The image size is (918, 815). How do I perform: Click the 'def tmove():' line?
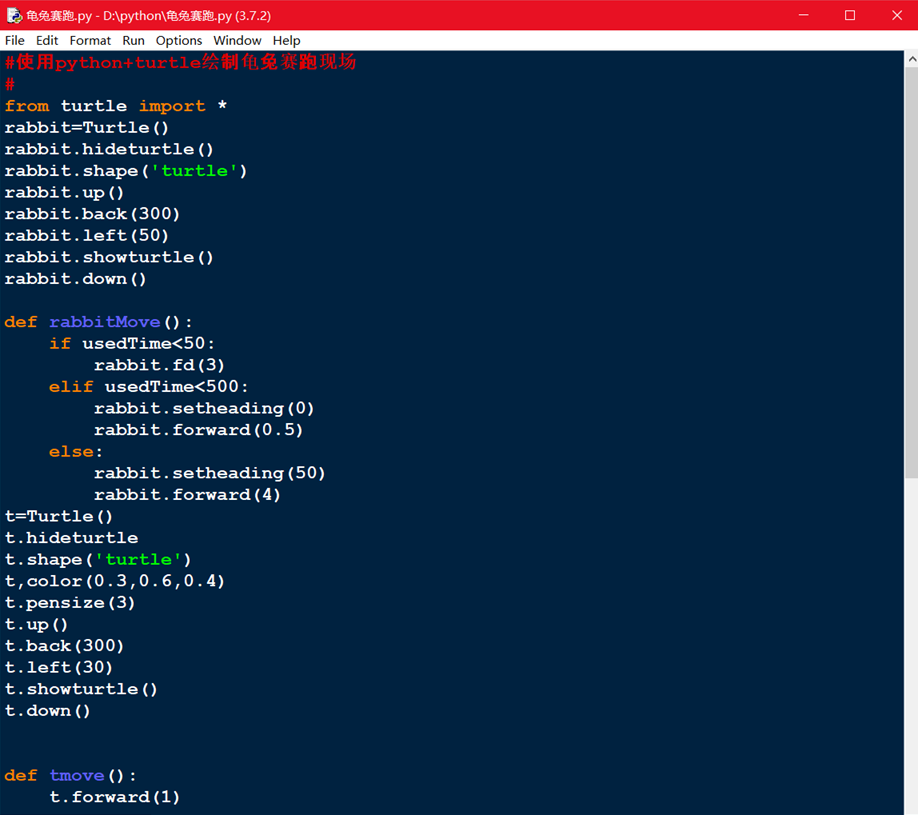tap(70, 776)
